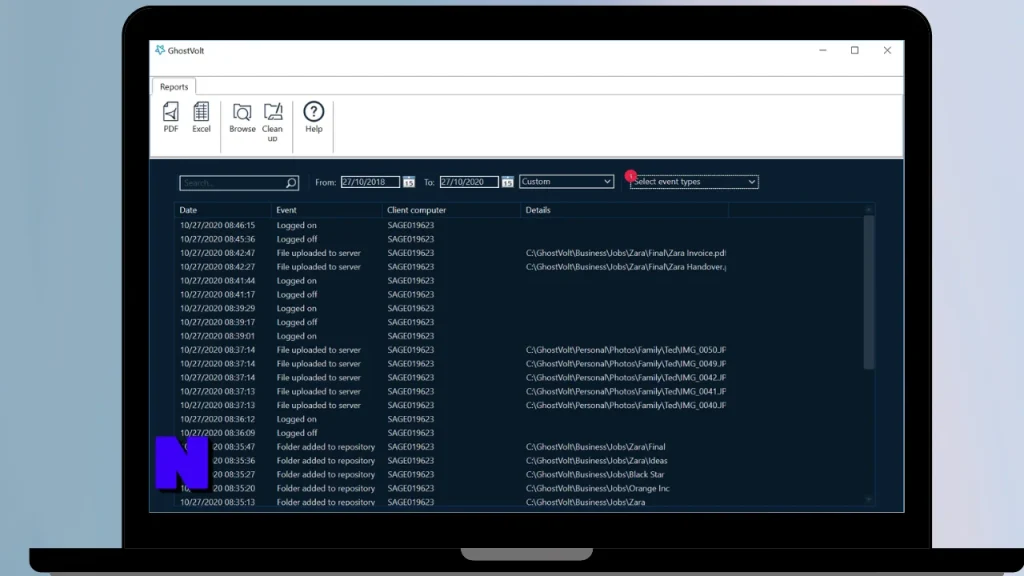Select the Logged on row at 08:41:44

[519, 281]
